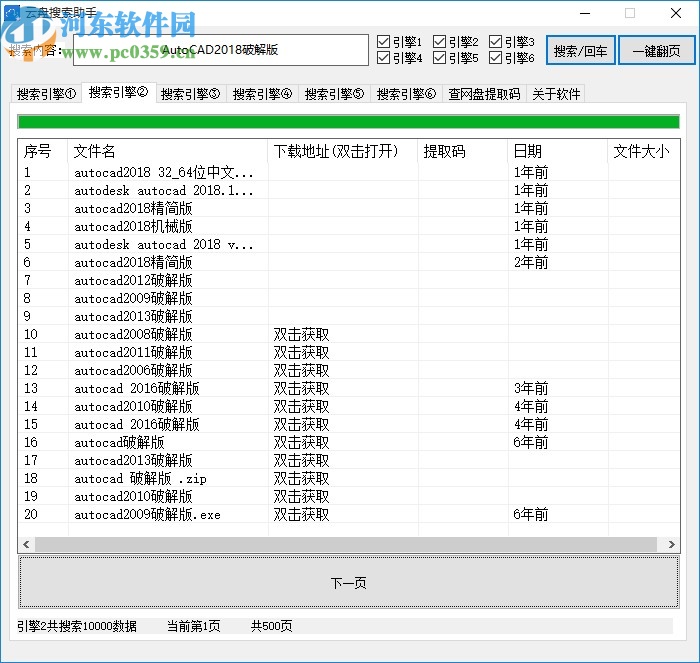Click 双击获取 in row 10

click(301, 334)
